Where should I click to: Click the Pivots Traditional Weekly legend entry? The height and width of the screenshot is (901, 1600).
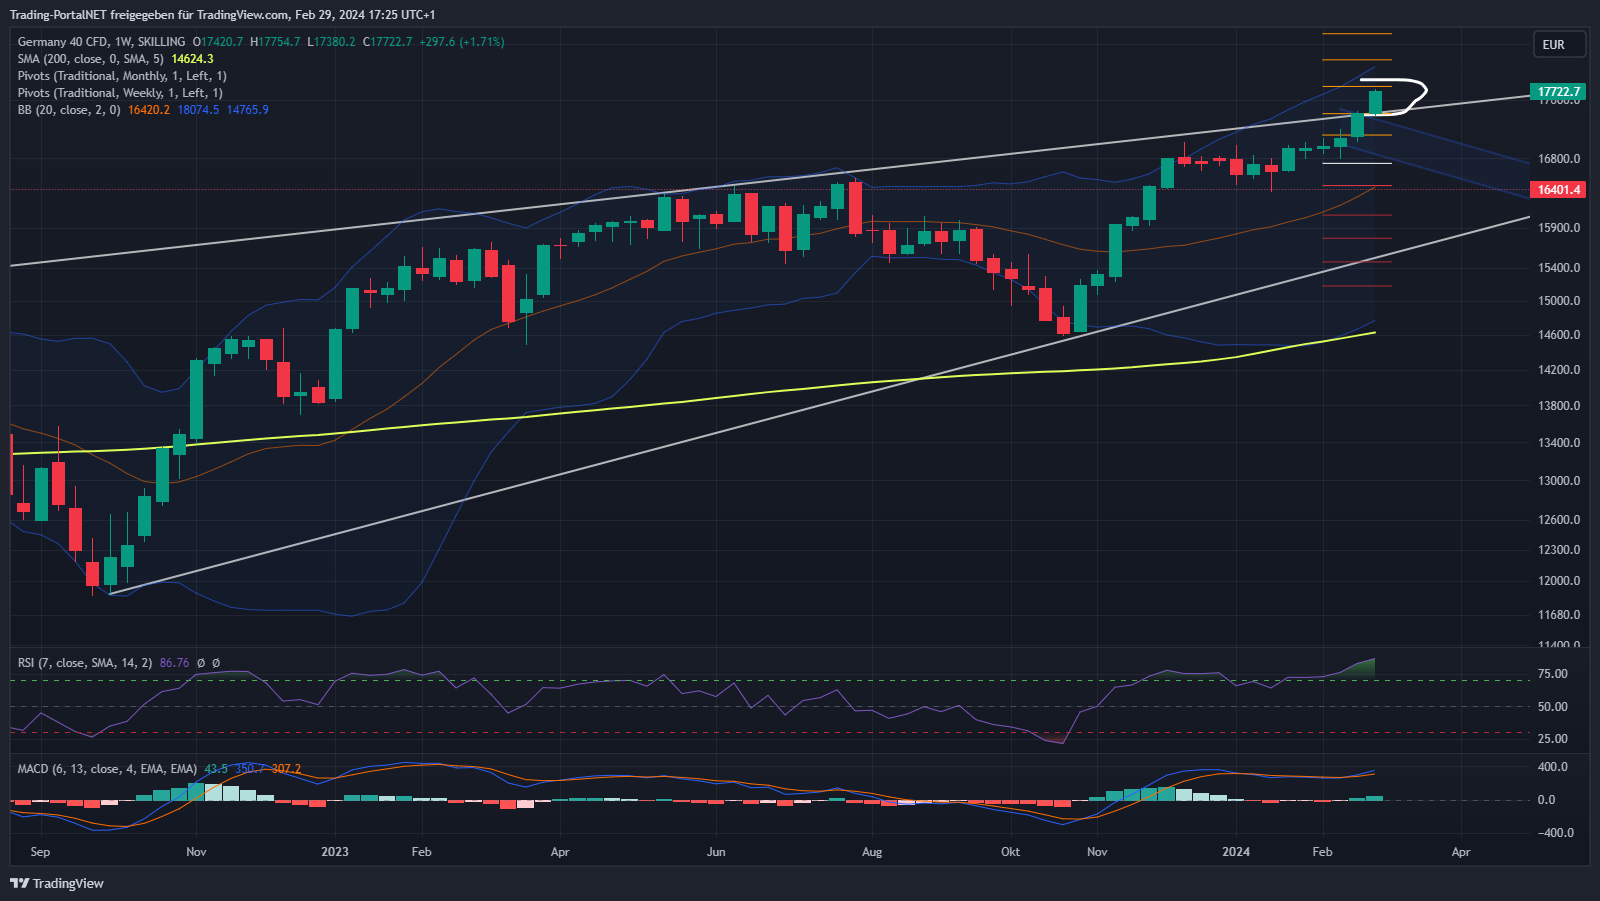[120, 93]
